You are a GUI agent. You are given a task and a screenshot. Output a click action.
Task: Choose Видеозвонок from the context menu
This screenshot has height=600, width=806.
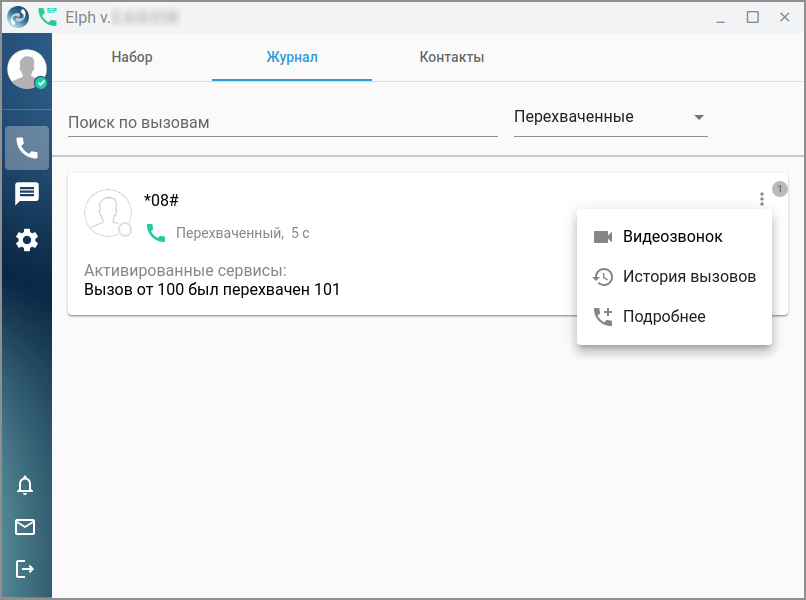coord(673,237)
